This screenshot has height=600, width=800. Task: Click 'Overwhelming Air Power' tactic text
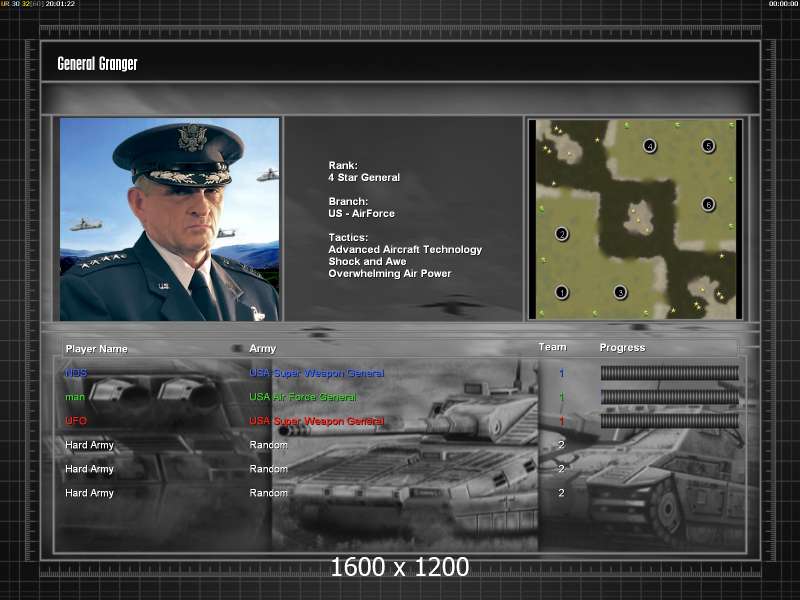click(x=390, y=273)
